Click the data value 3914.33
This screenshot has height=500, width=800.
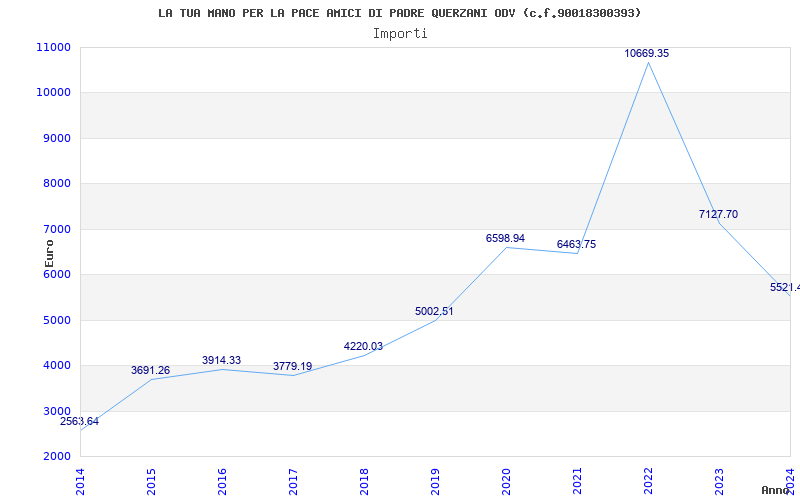click(221, 361)
